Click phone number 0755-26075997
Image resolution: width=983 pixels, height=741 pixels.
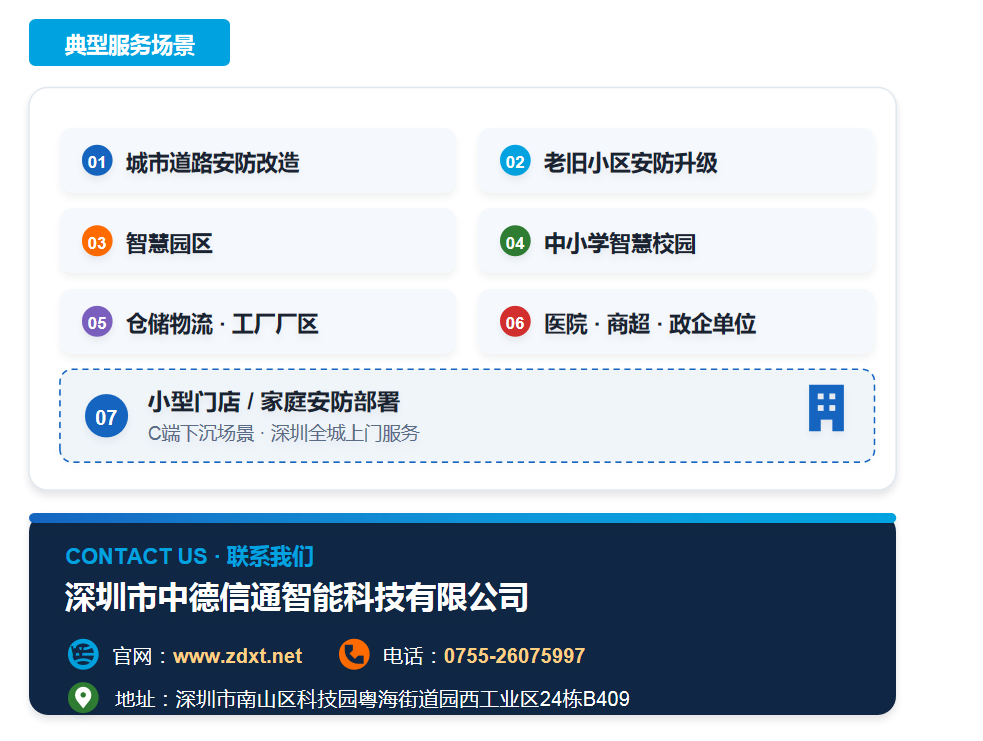[515, 656]
